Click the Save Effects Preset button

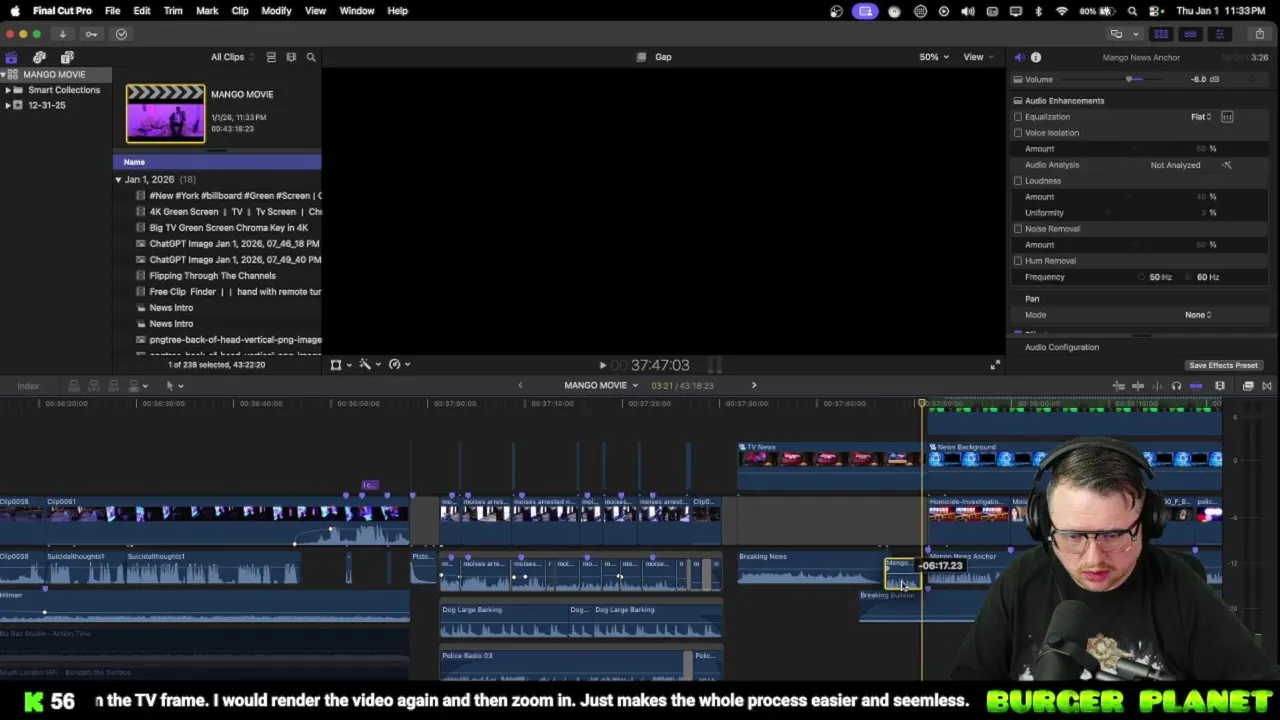coord(1223,365)
